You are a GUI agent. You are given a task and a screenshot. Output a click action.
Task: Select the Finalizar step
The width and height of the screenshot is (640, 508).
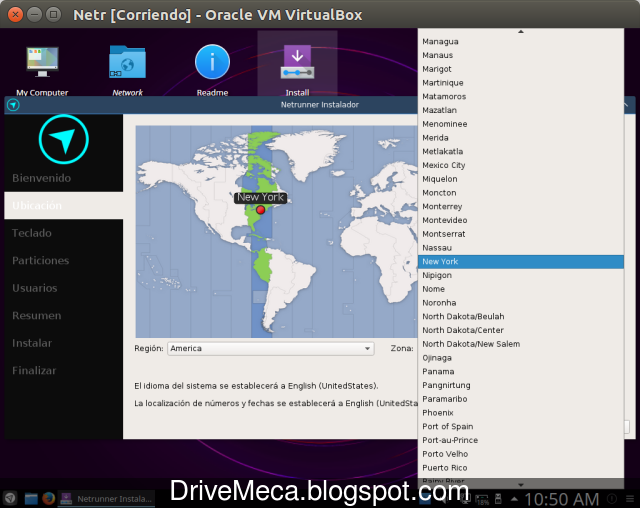pyautogui.click(x=63, y=370)
